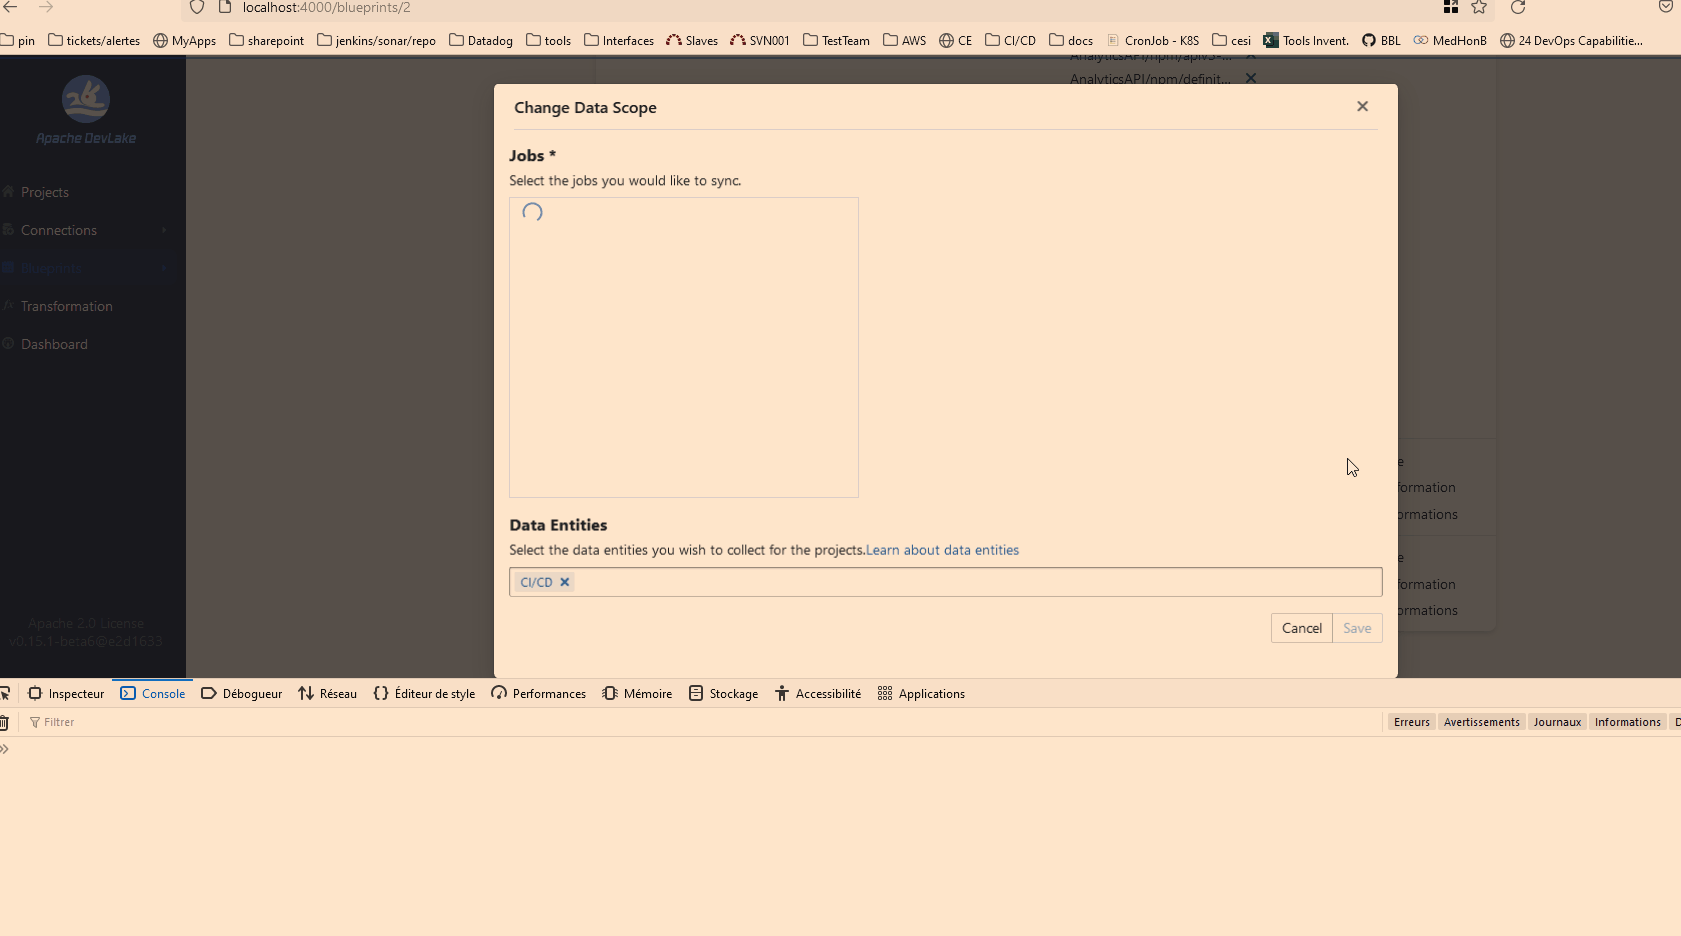
Task: Click the shield tracking-protection icon
Action: [x=196, y=8]
